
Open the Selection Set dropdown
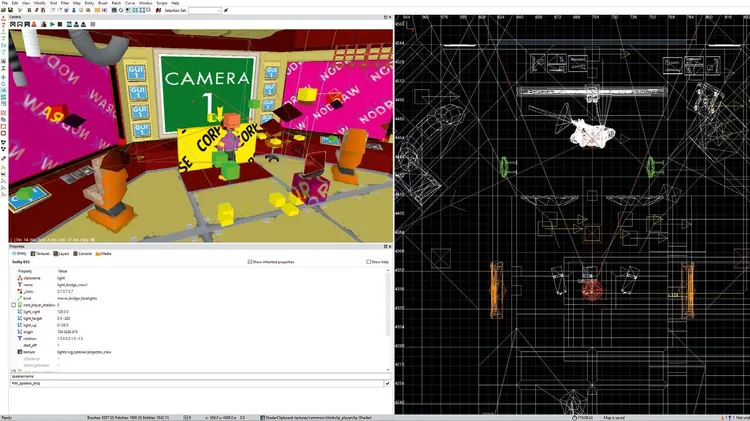click(205, 10)
